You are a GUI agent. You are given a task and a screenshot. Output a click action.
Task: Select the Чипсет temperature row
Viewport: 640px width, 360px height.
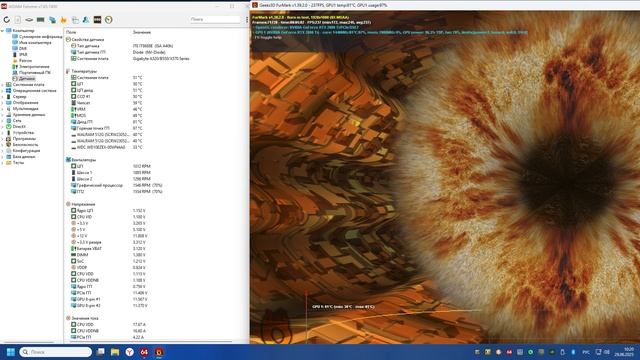click(x=107, y=103)
